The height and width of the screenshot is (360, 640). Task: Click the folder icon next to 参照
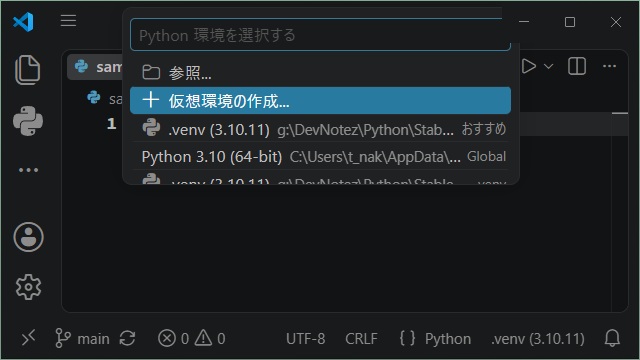pyautogui.click(x=151, y=72)
